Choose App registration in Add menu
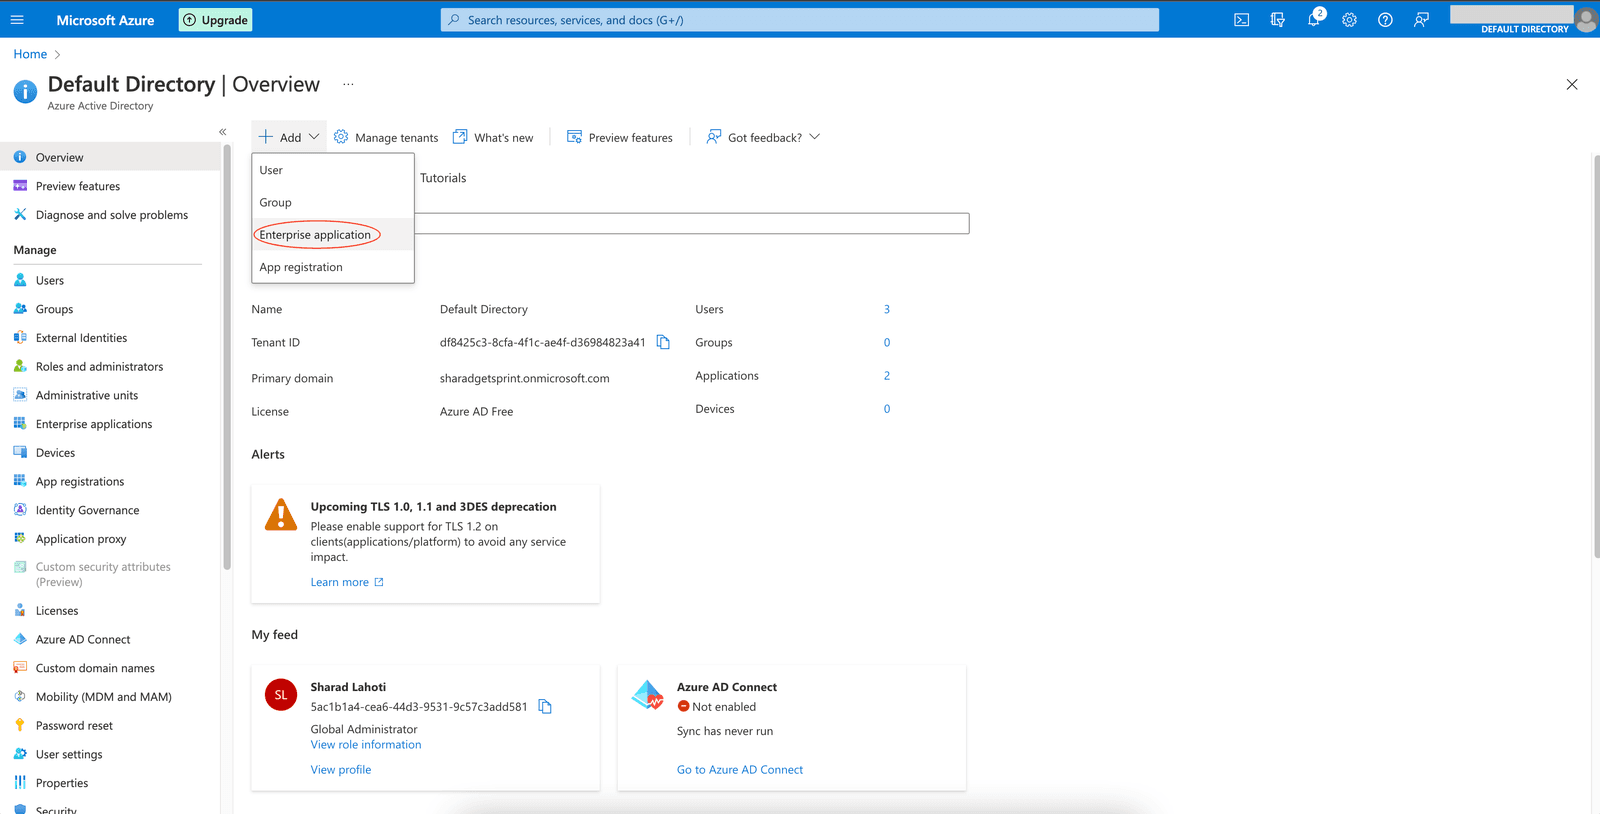 (301, 267)
